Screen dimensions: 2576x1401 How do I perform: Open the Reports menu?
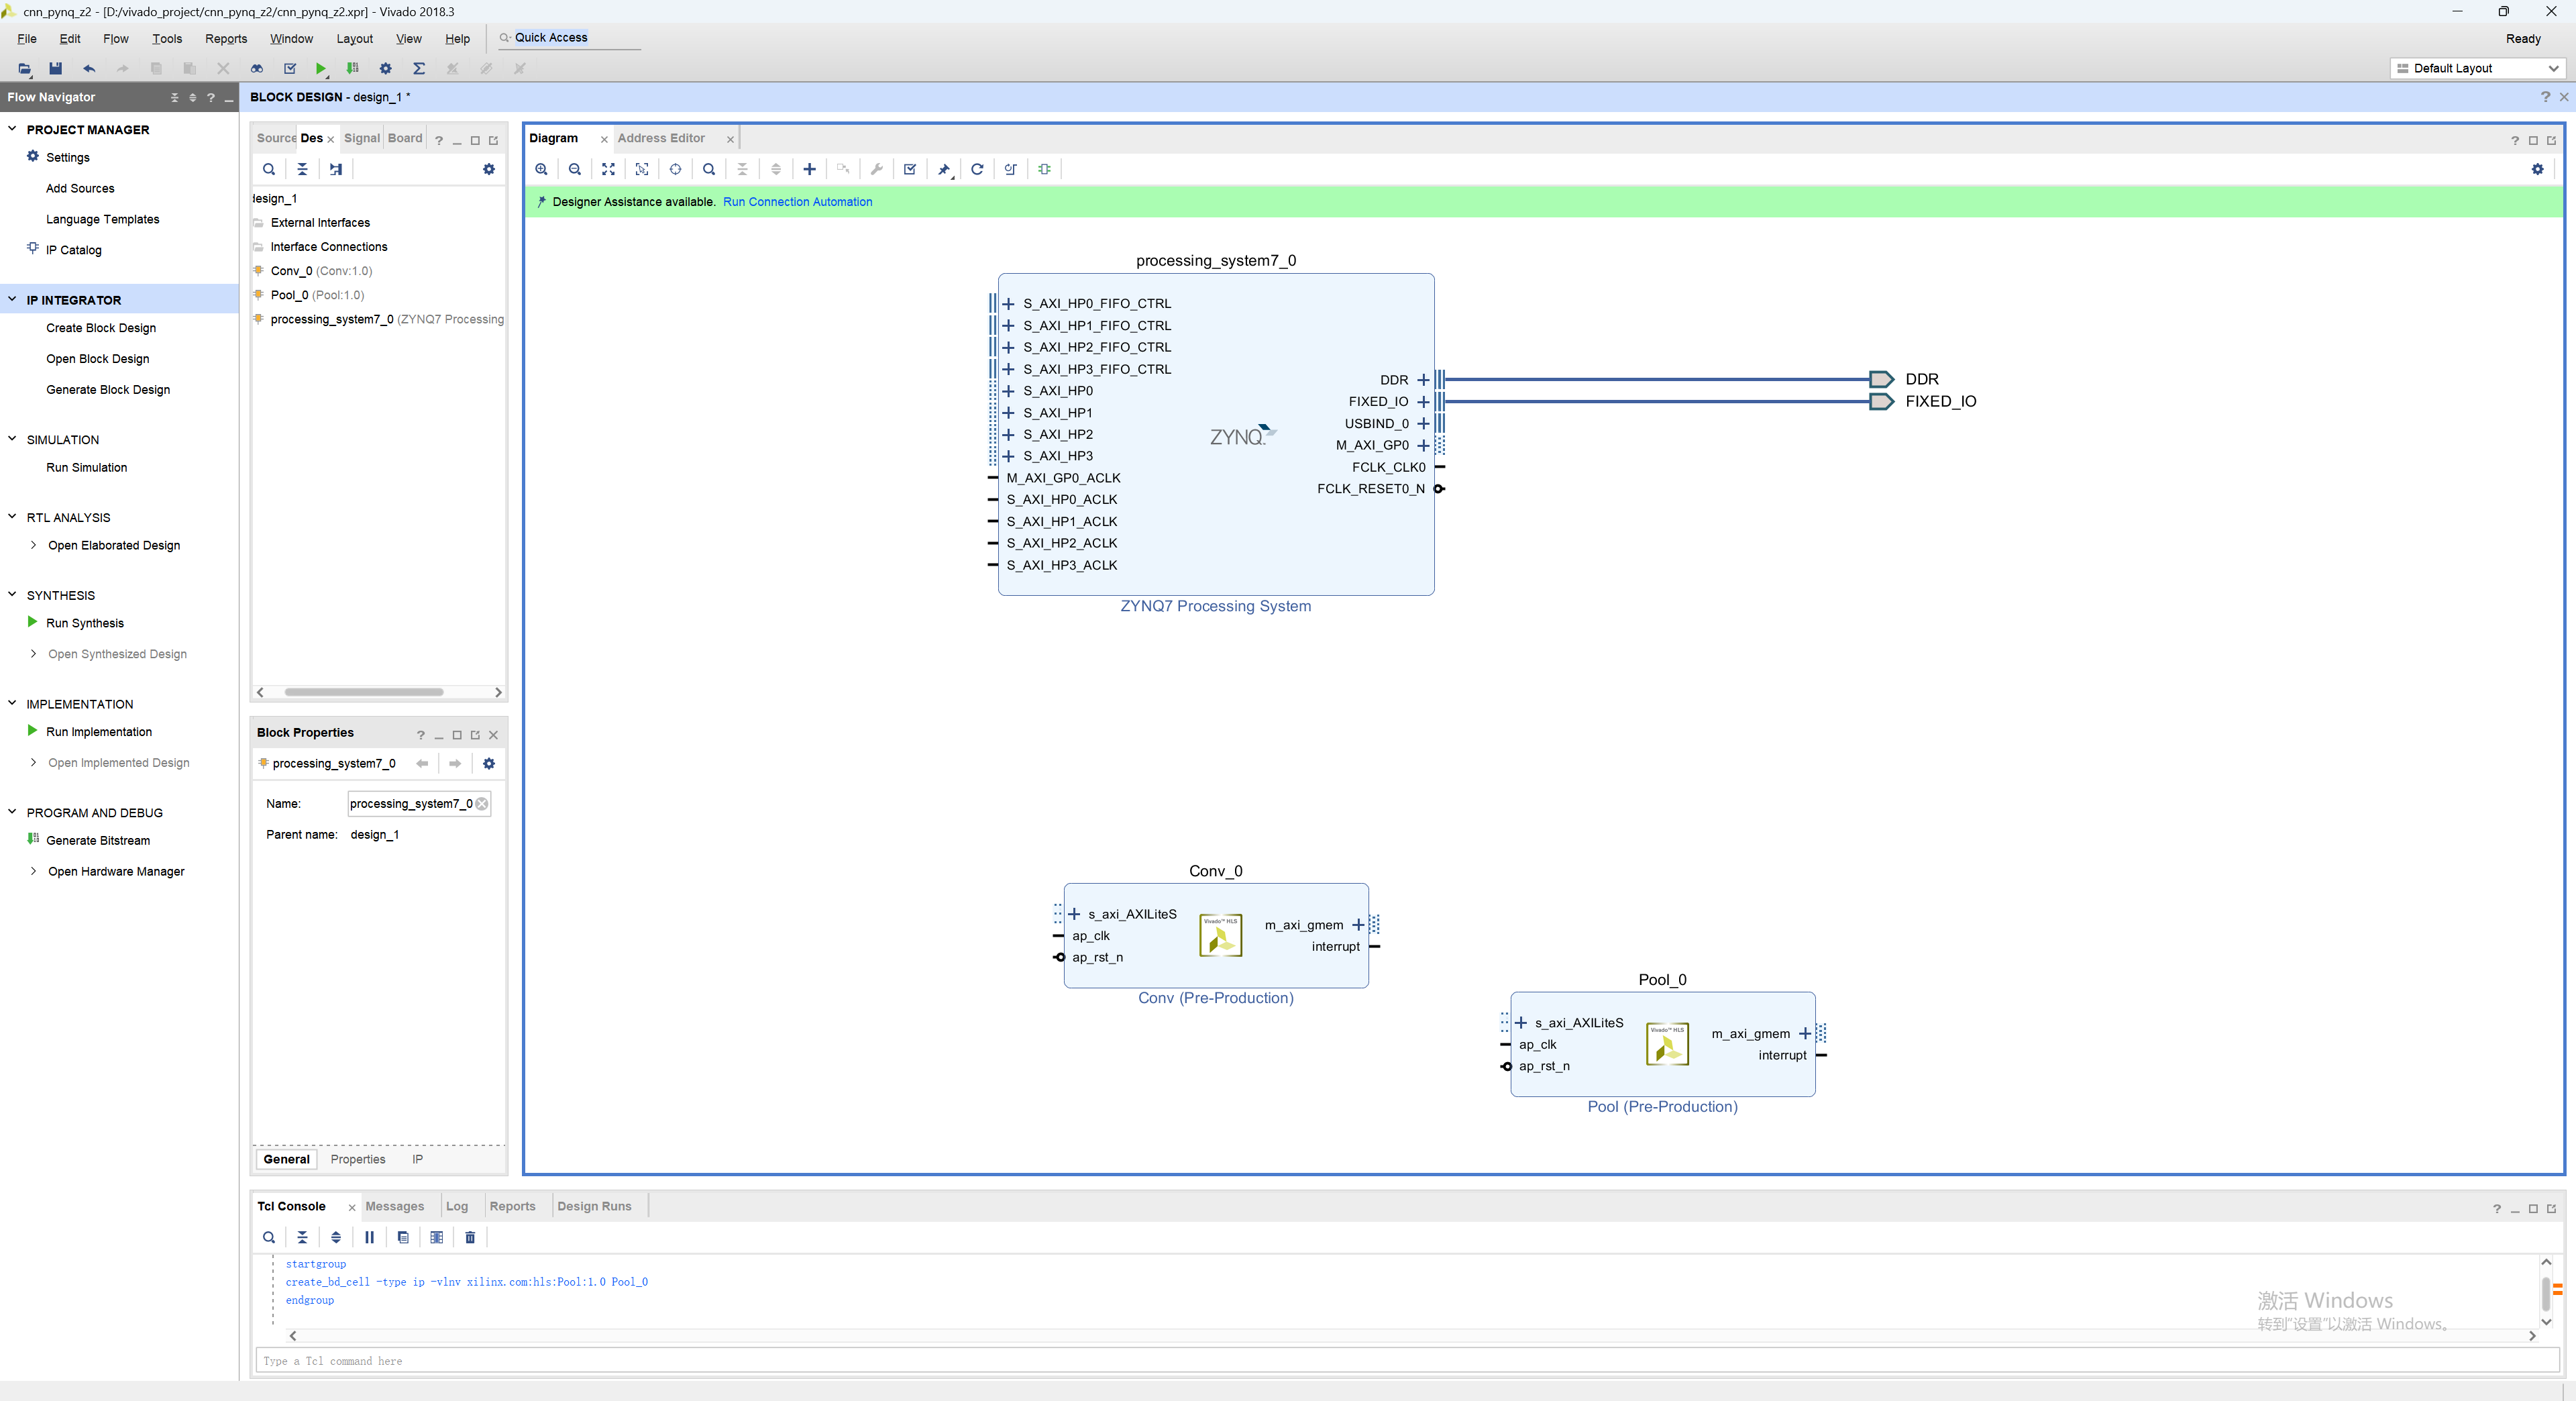(225, 38)
